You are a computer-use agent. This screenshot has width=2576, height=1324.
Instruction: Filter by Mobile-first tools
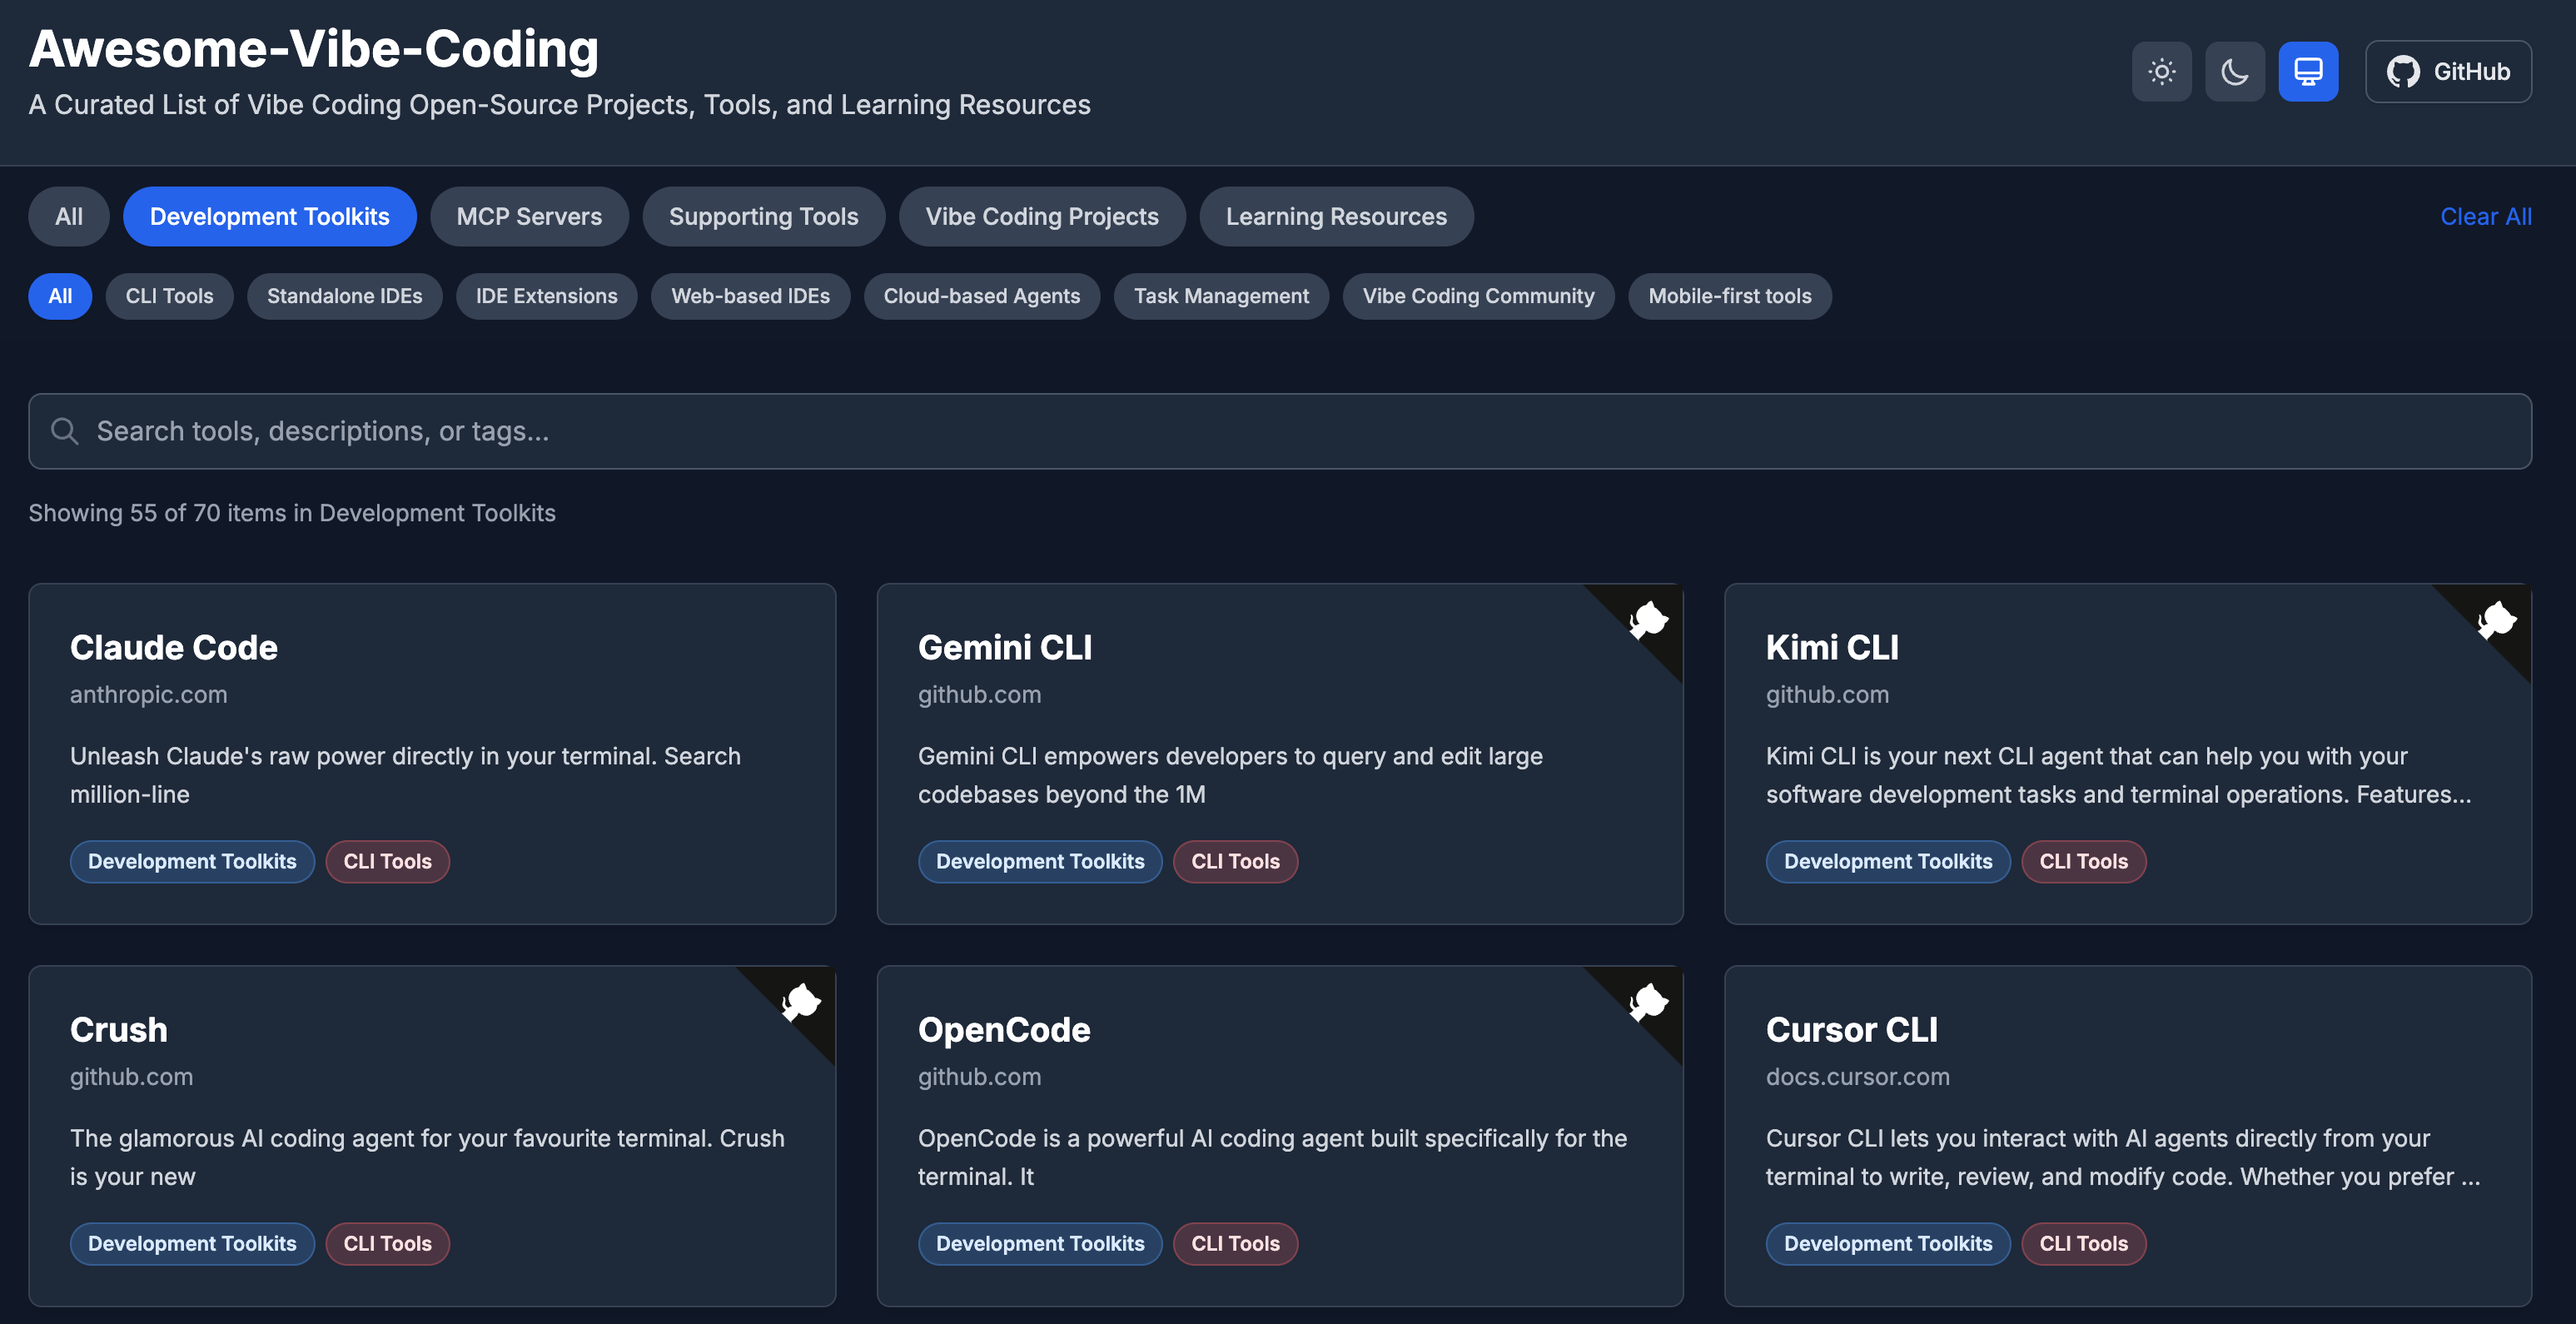(x=1730, y=296)
